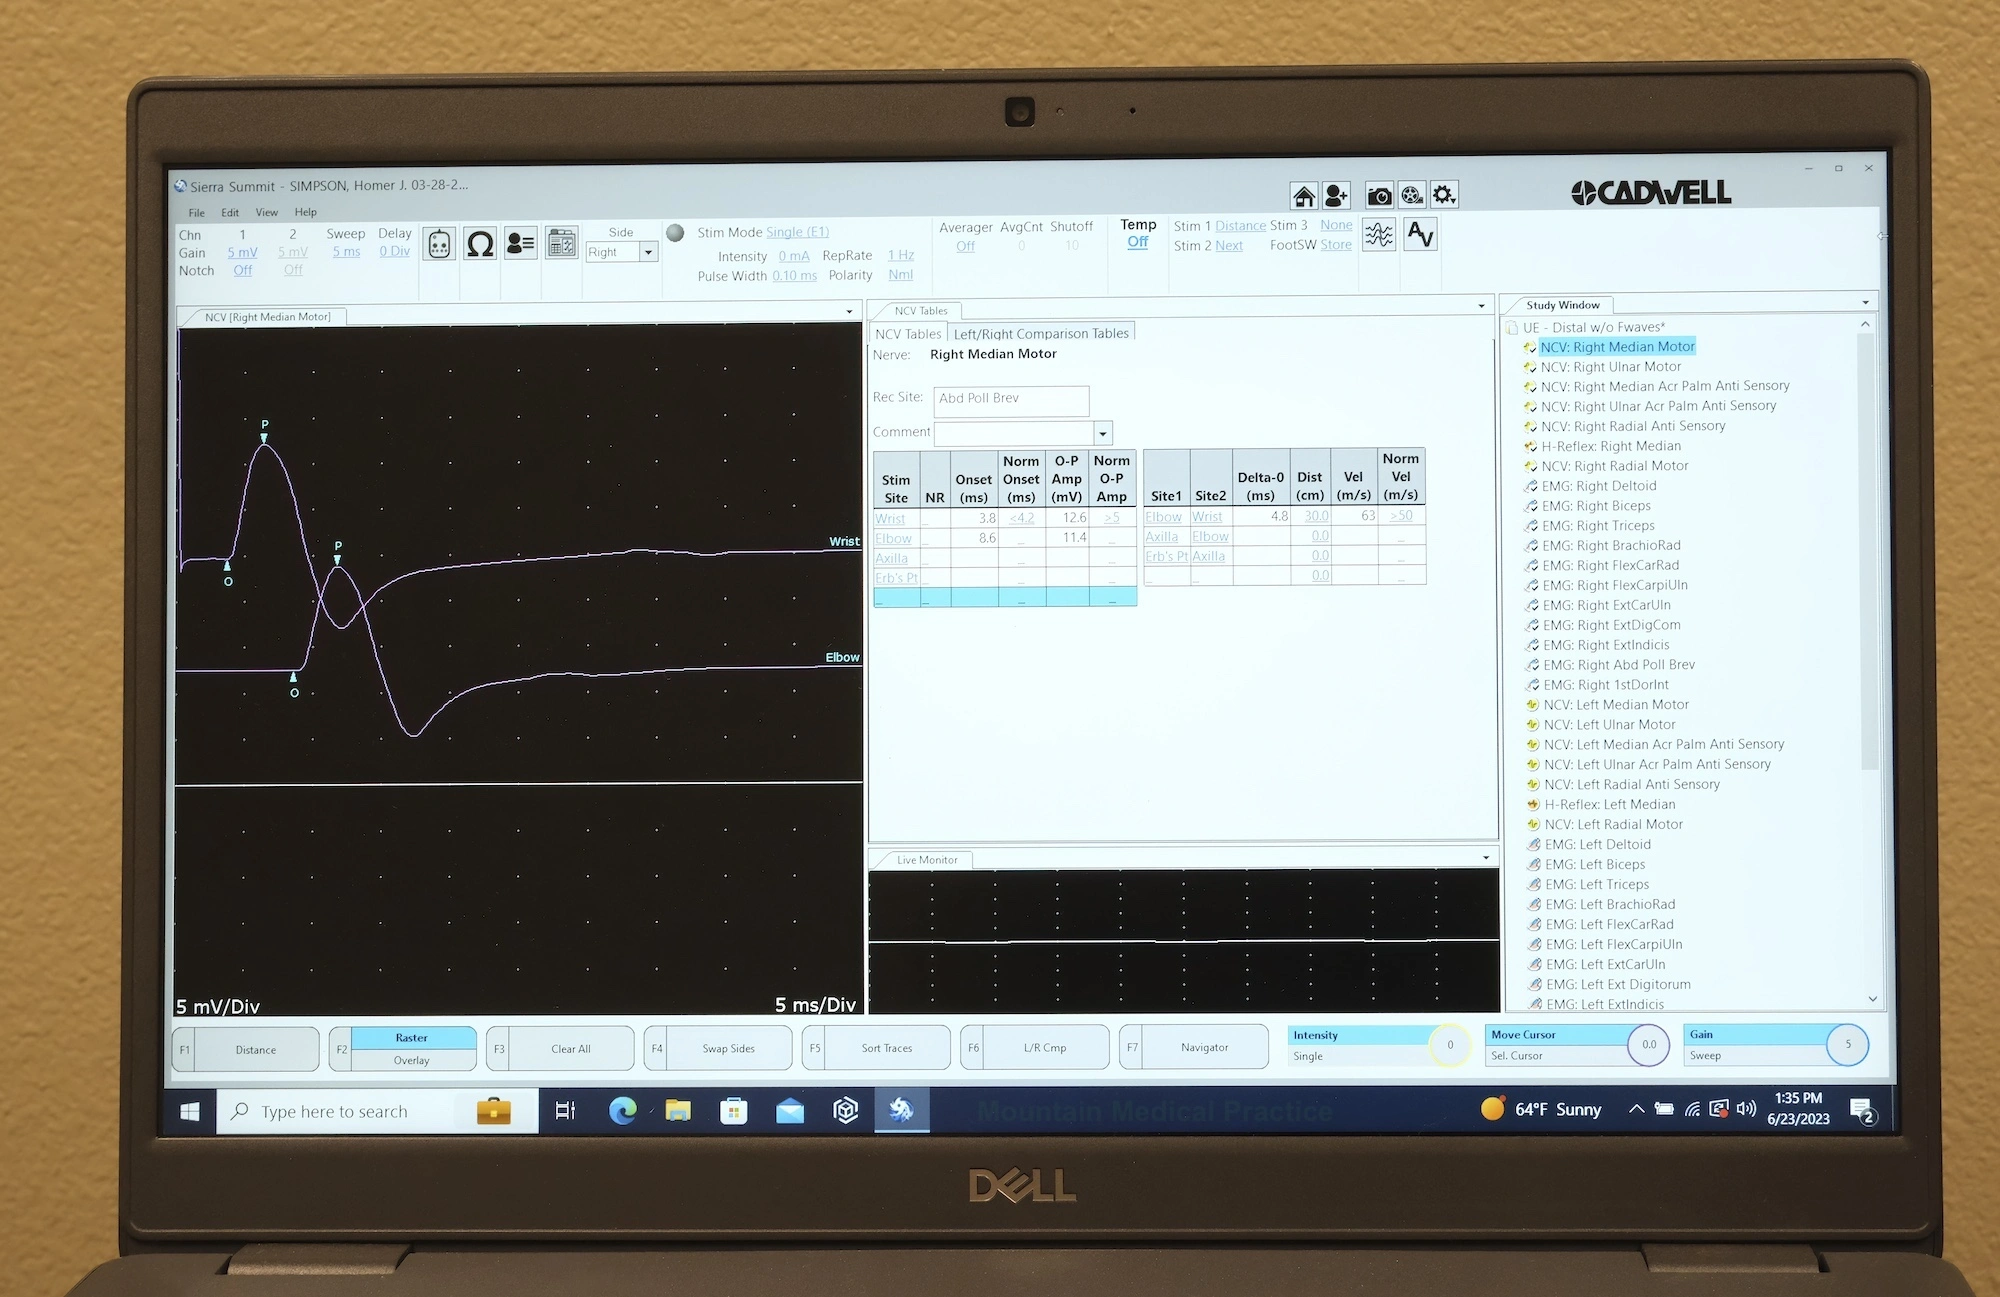The height and width of the screenshot is (1297, 2000).
Task: Open the File menu
Action: click(x=196, y=212)
